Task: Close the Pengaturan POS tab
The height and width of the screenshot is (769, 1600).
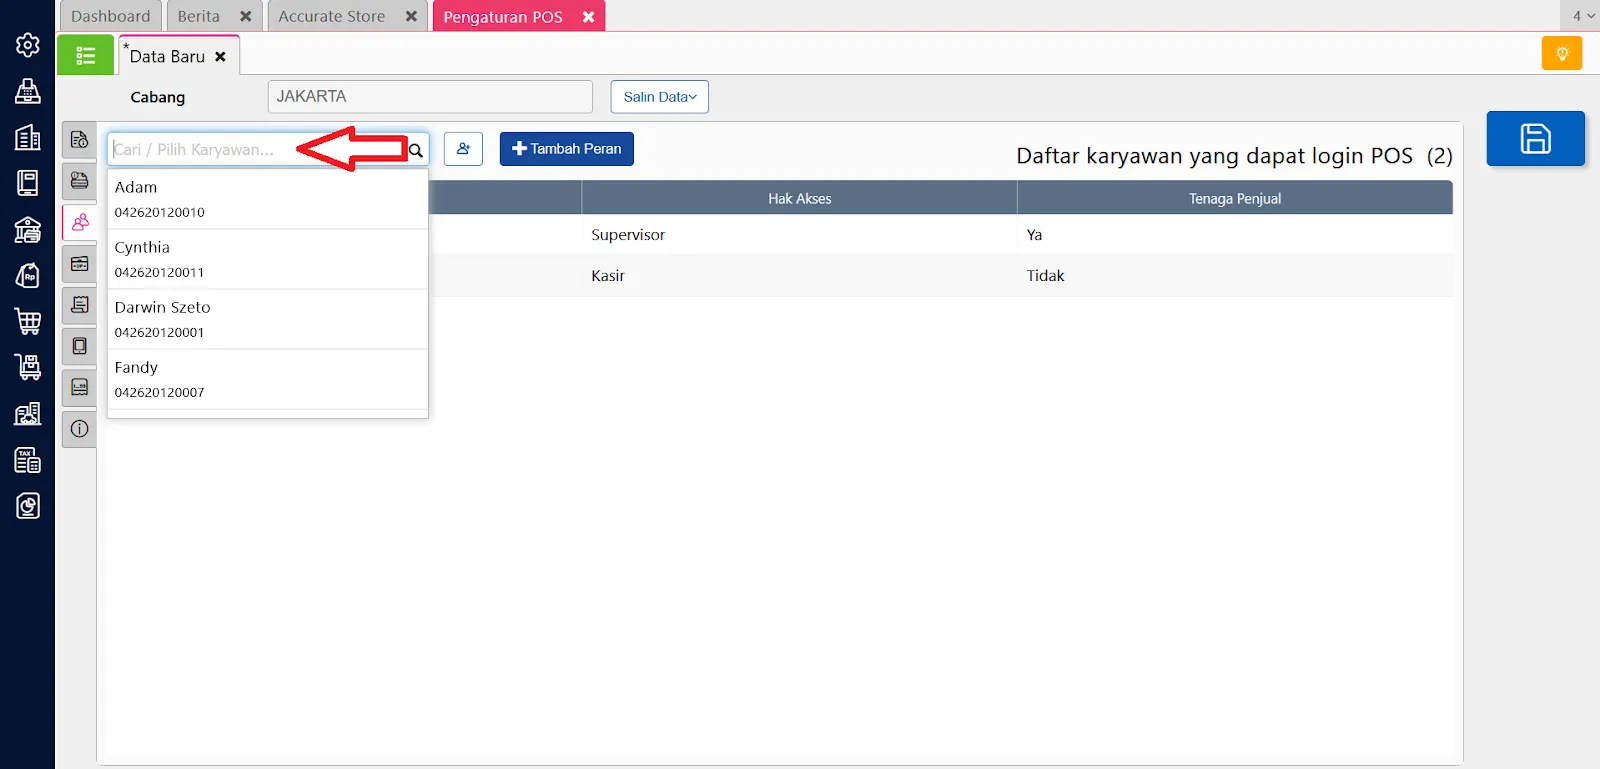Action: [589, 17]
